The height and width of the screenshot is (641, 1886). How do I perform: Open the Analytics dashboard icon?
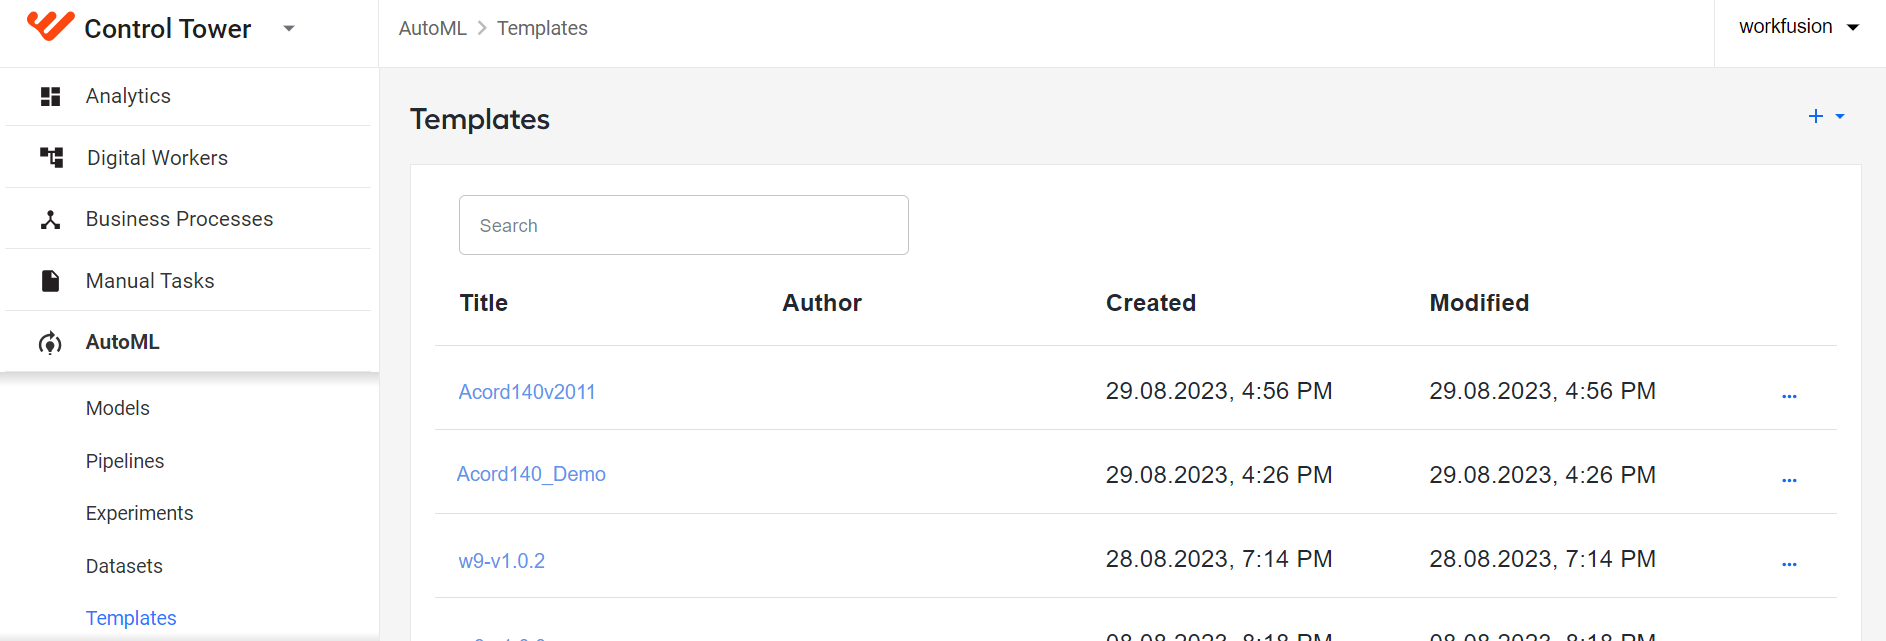(50, 96)
